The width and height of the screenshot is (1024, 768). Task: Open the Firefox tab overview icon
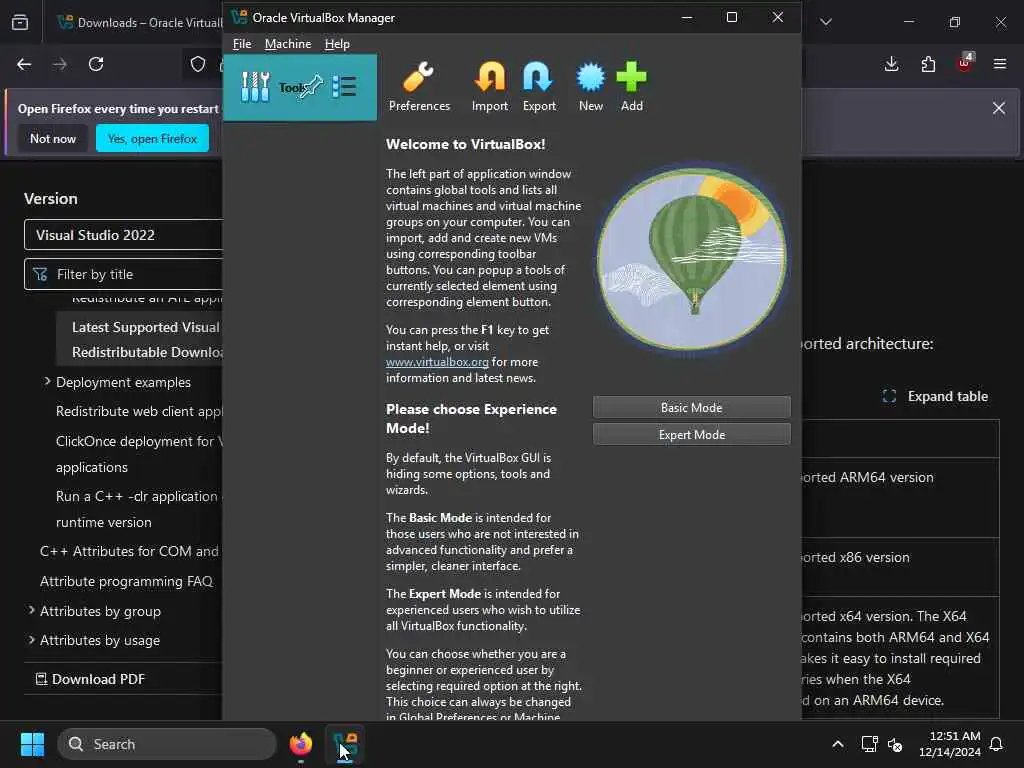[20, 22]
